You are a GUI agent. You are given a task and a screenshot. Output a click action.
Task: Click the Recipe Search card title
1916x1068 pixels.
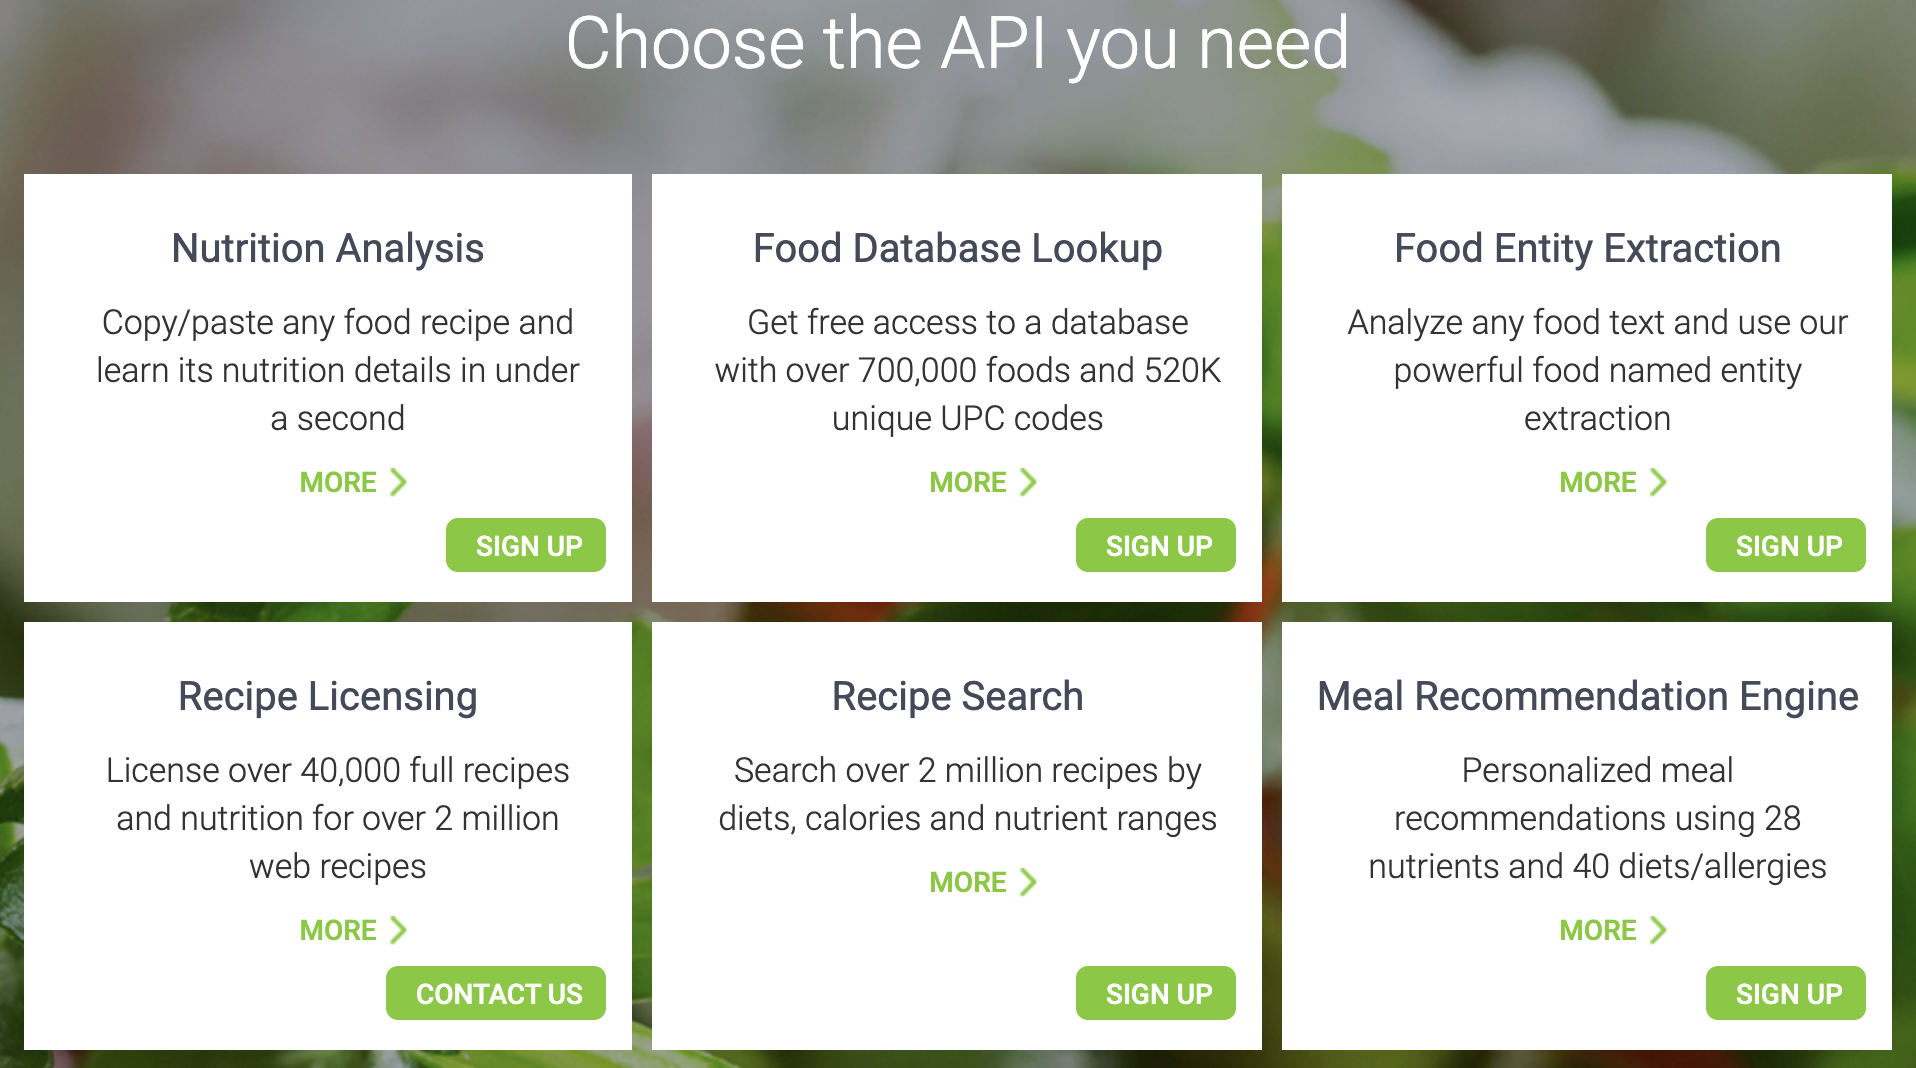[x=957, y=696]
